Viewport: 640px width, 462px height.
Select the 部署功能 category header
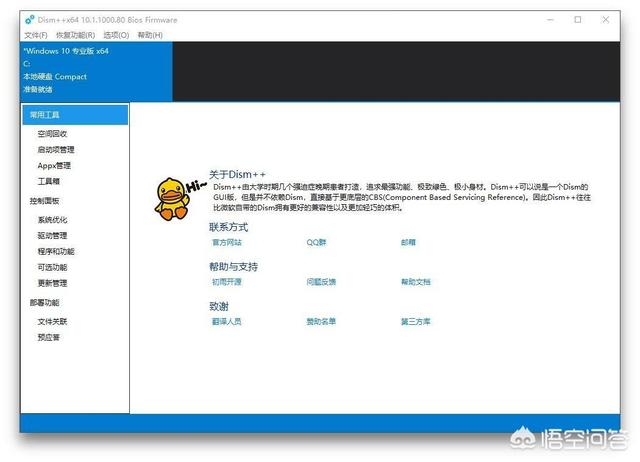pos(44,302)
